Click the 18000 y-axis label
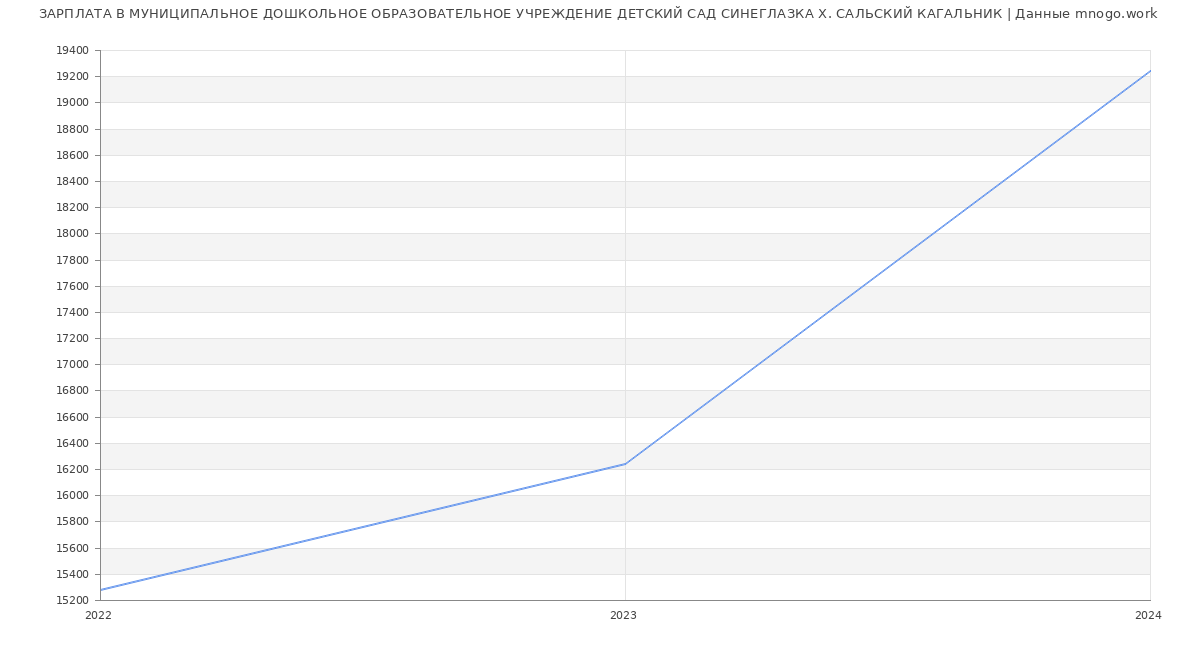This screenshot has height=650, width=1200. point(72,234)
